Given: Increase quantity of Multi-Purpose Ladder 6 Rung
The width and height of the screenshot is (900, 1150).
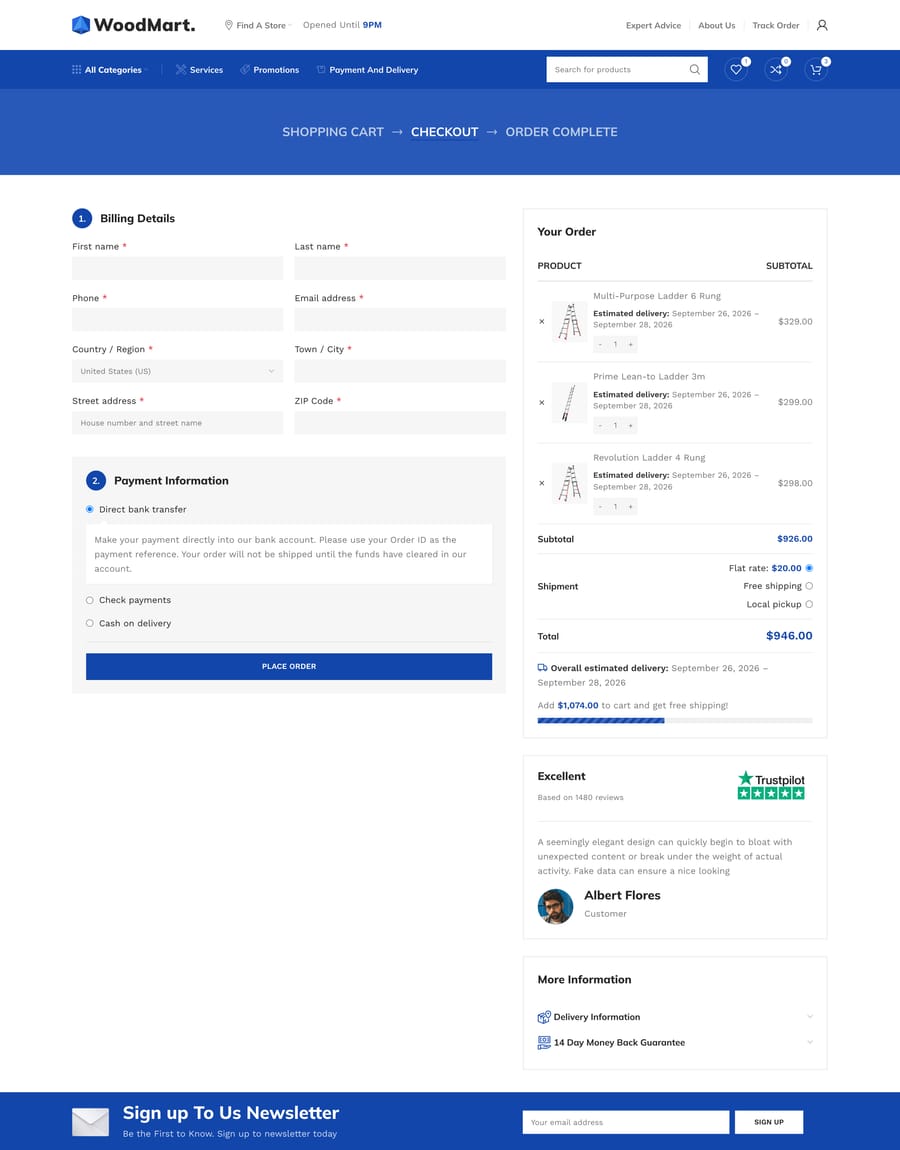Looking at the screenshot, I should coord(630,344).
